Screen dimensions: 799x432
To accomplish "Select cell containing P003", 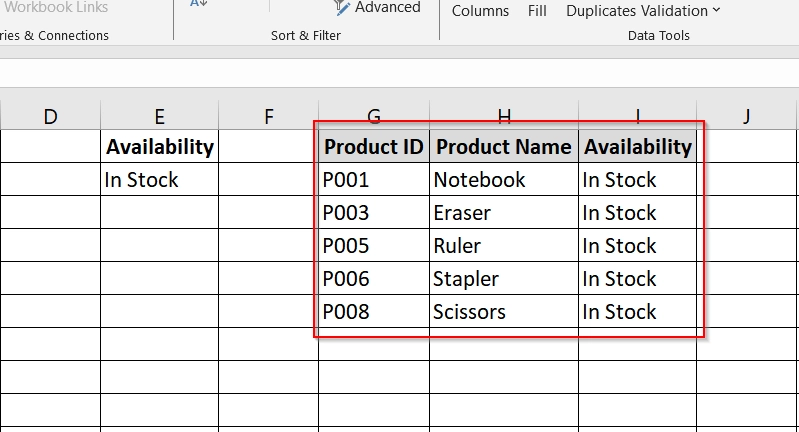I will coord(374,212).
